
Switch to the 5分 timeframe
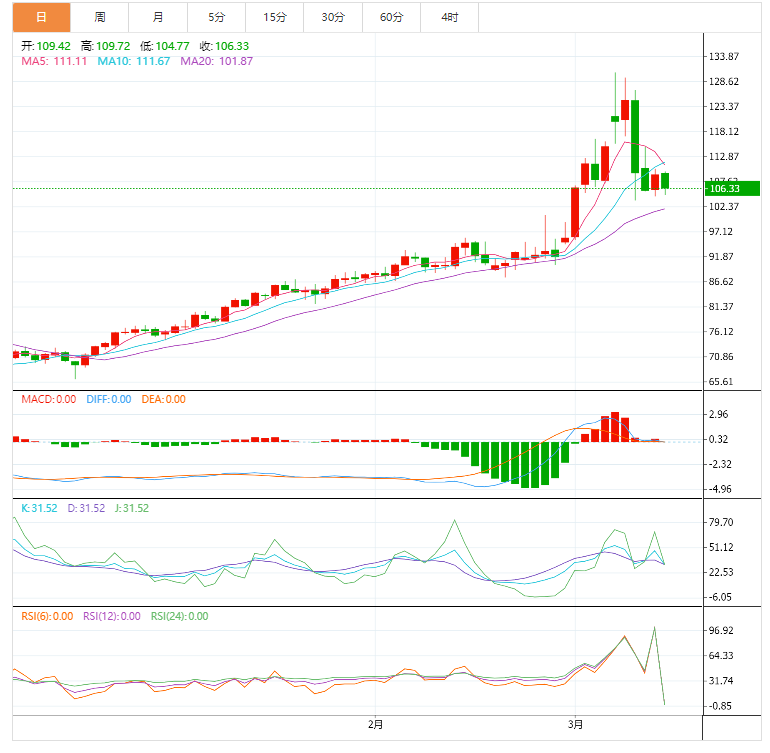point(217,17)
